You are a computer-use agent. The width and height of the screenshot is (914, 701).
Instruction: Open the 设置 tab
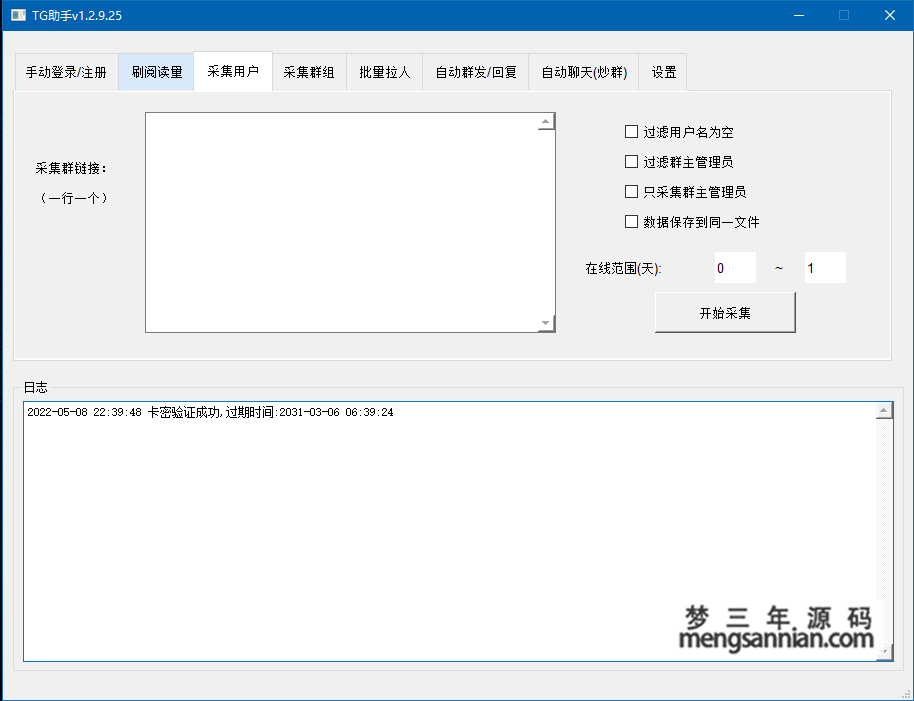(664, 72)
